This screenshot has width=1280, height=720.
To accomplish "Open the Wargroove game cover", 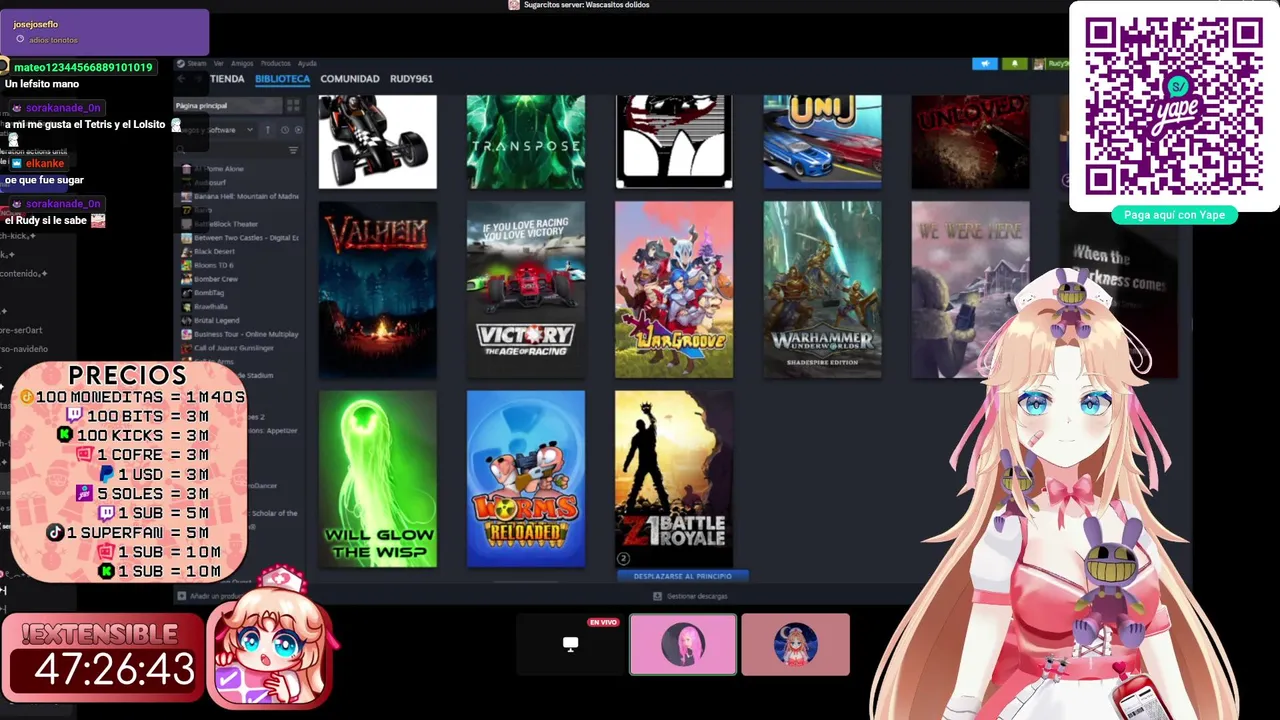I will point(674,290).
